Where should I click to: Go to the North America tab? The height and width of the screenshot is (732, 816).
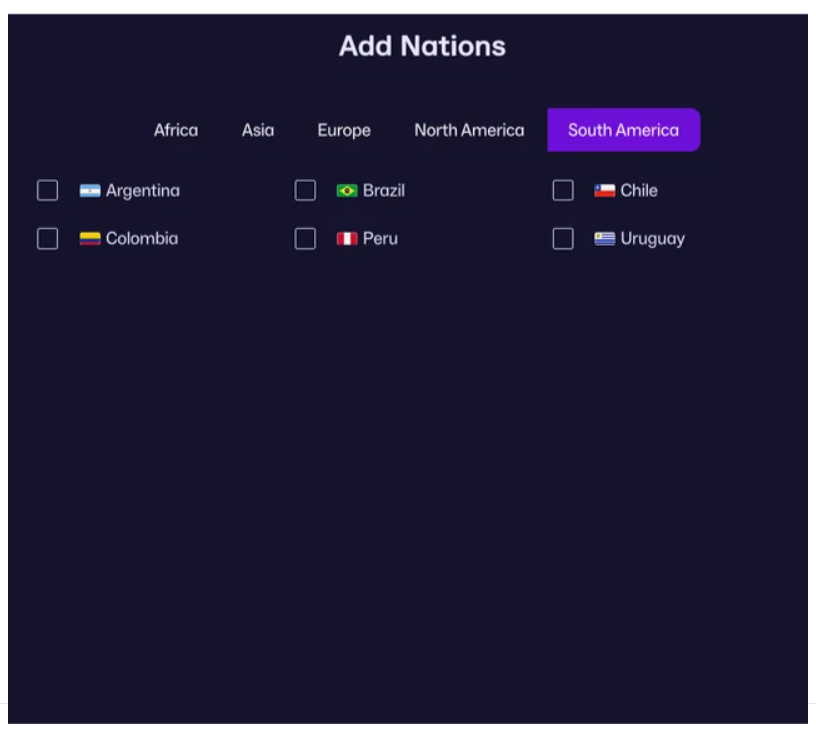pyautogui.click(x=469, y=130)
